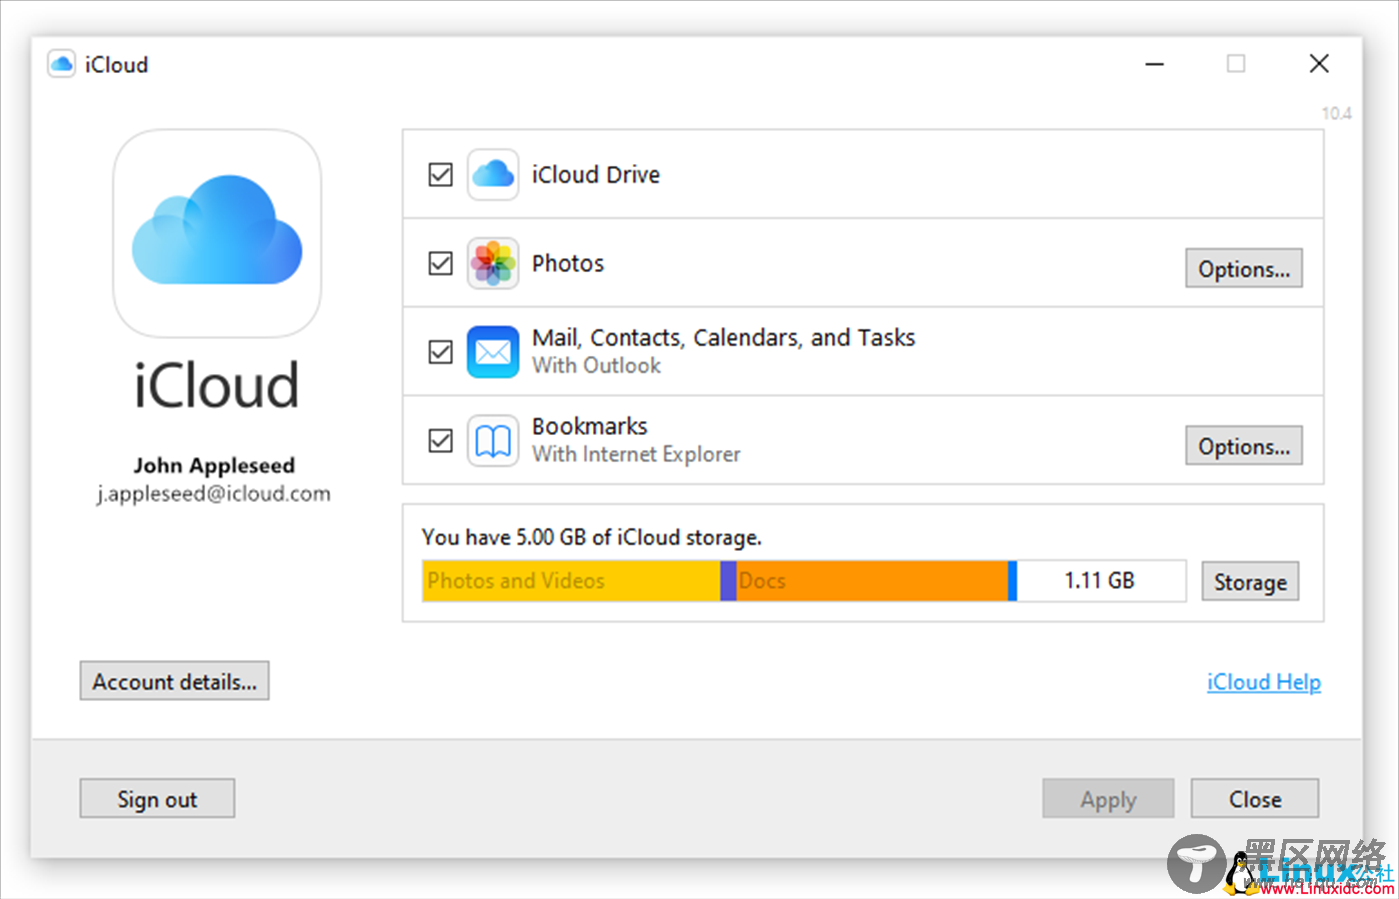The height and width of the screenshot is (899, 1399).
Task: Click the 'With Internet Explorer' subtitle
Action: [x=636, y=454]
